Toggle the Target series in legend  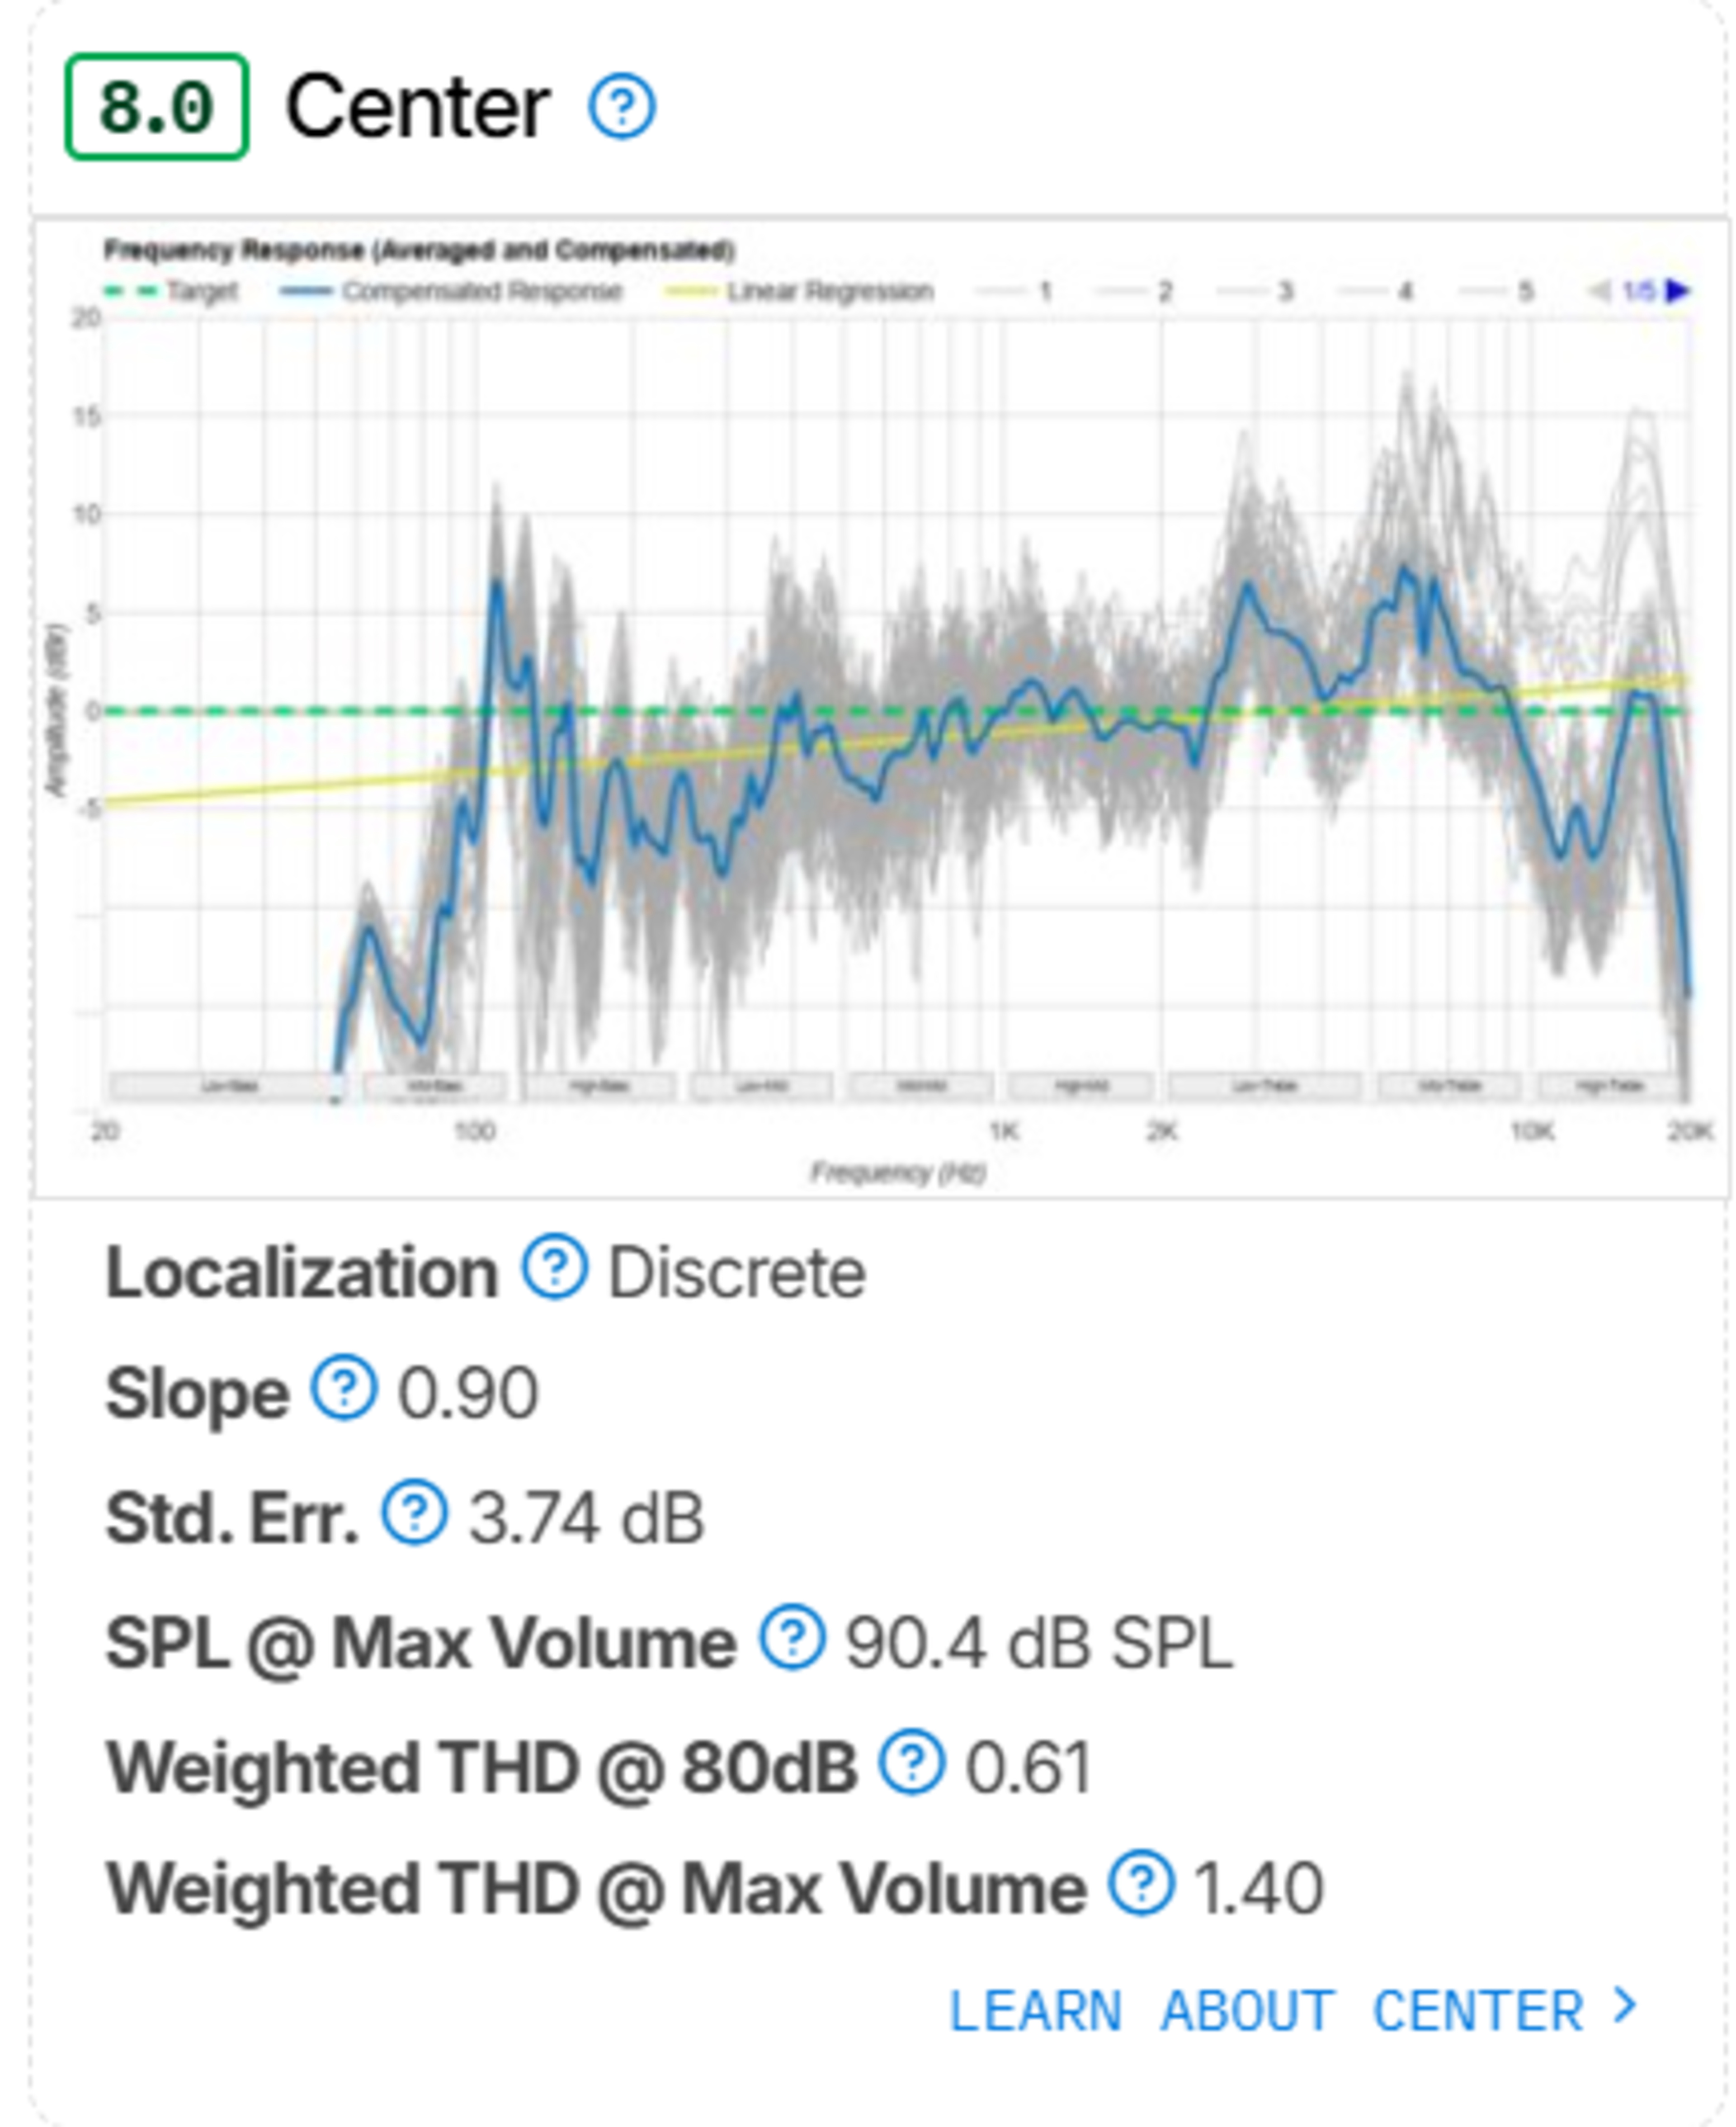coord(171,291)
